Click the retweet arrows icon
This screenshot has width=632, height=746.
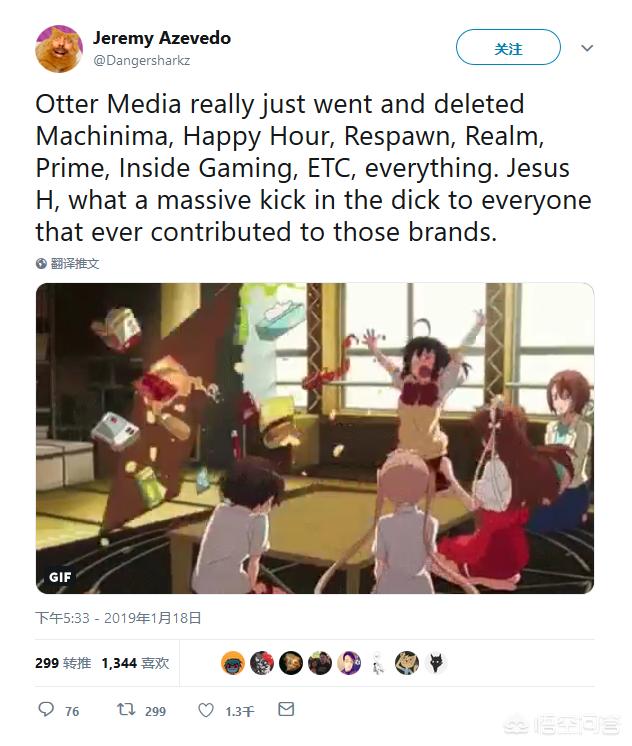(127, 710)
